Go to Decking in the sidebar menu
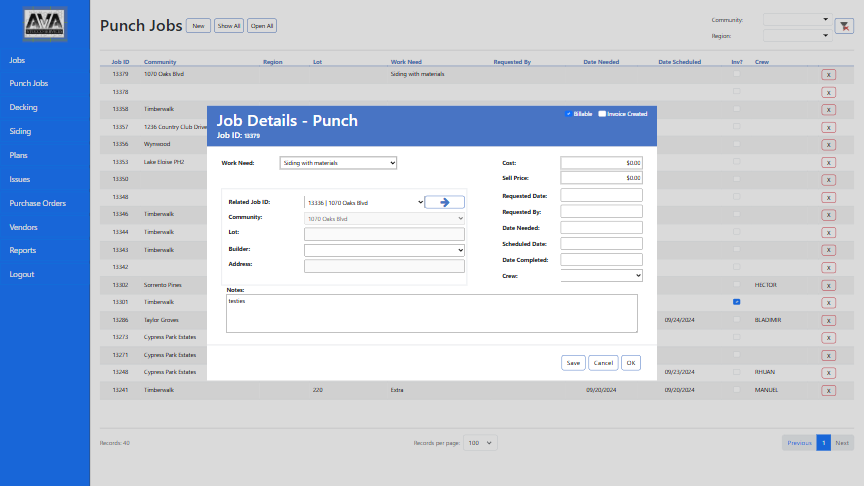The width and height of the screenshot is (864, 486). (23, 107)
